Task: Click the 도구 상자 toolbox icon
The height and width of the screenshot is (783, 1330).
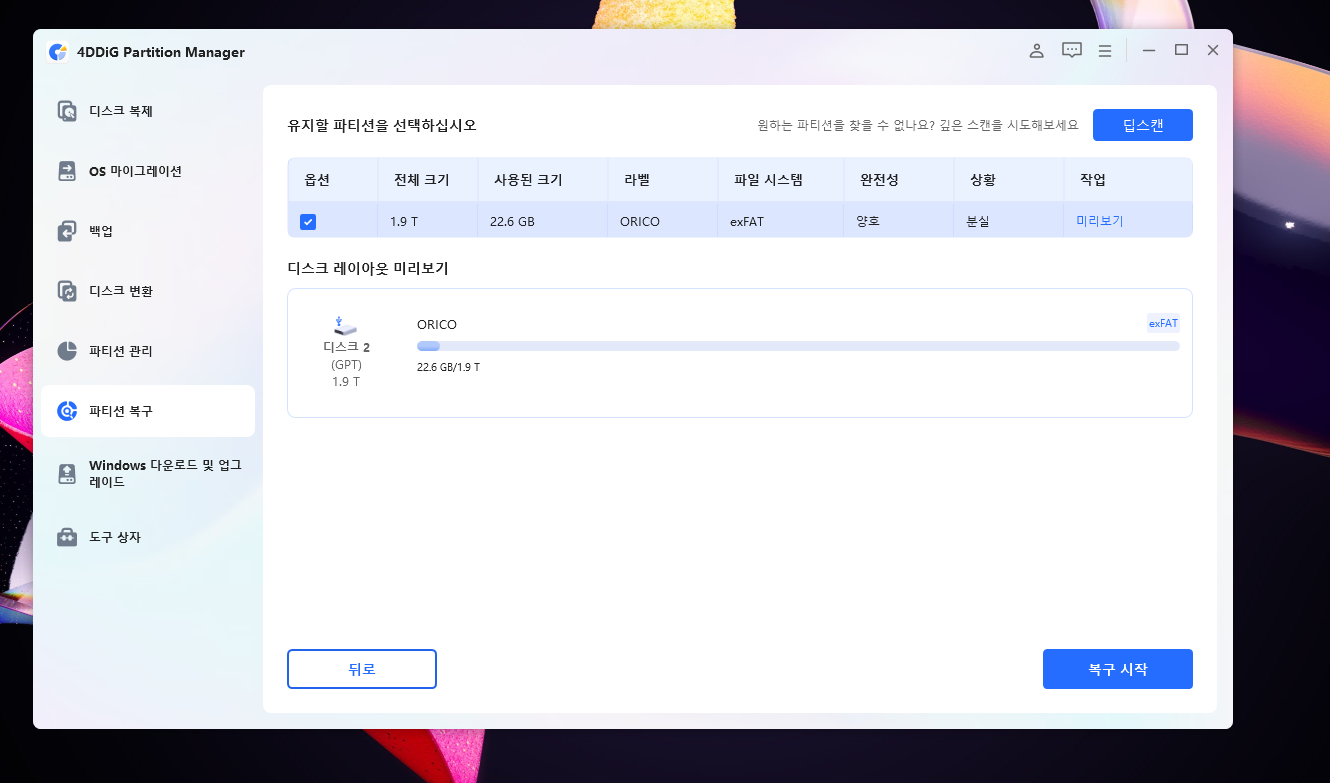Action: point(67,537)
